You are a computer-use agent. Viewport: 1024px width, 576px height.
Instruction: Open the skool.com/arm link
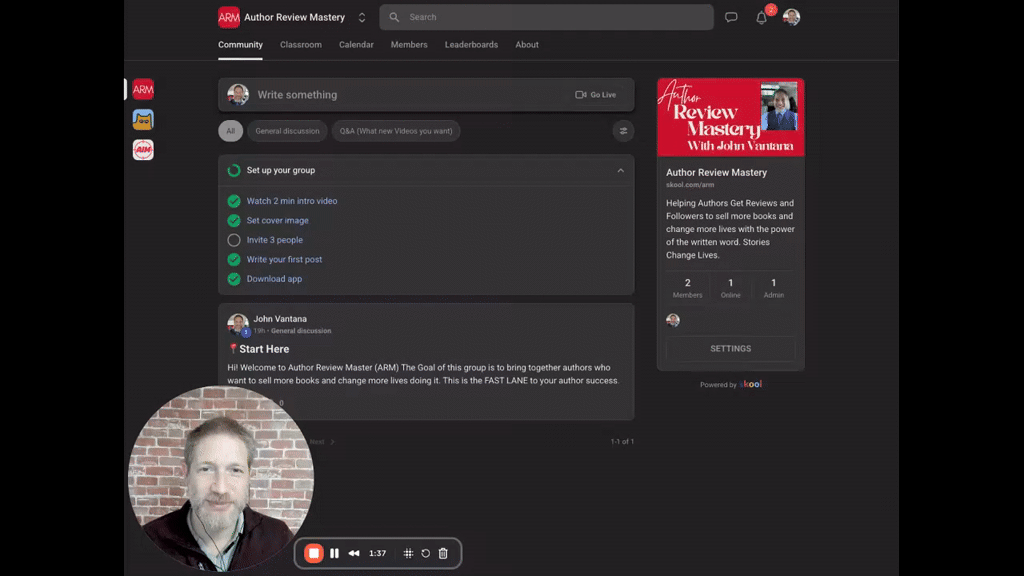[690, 185]
